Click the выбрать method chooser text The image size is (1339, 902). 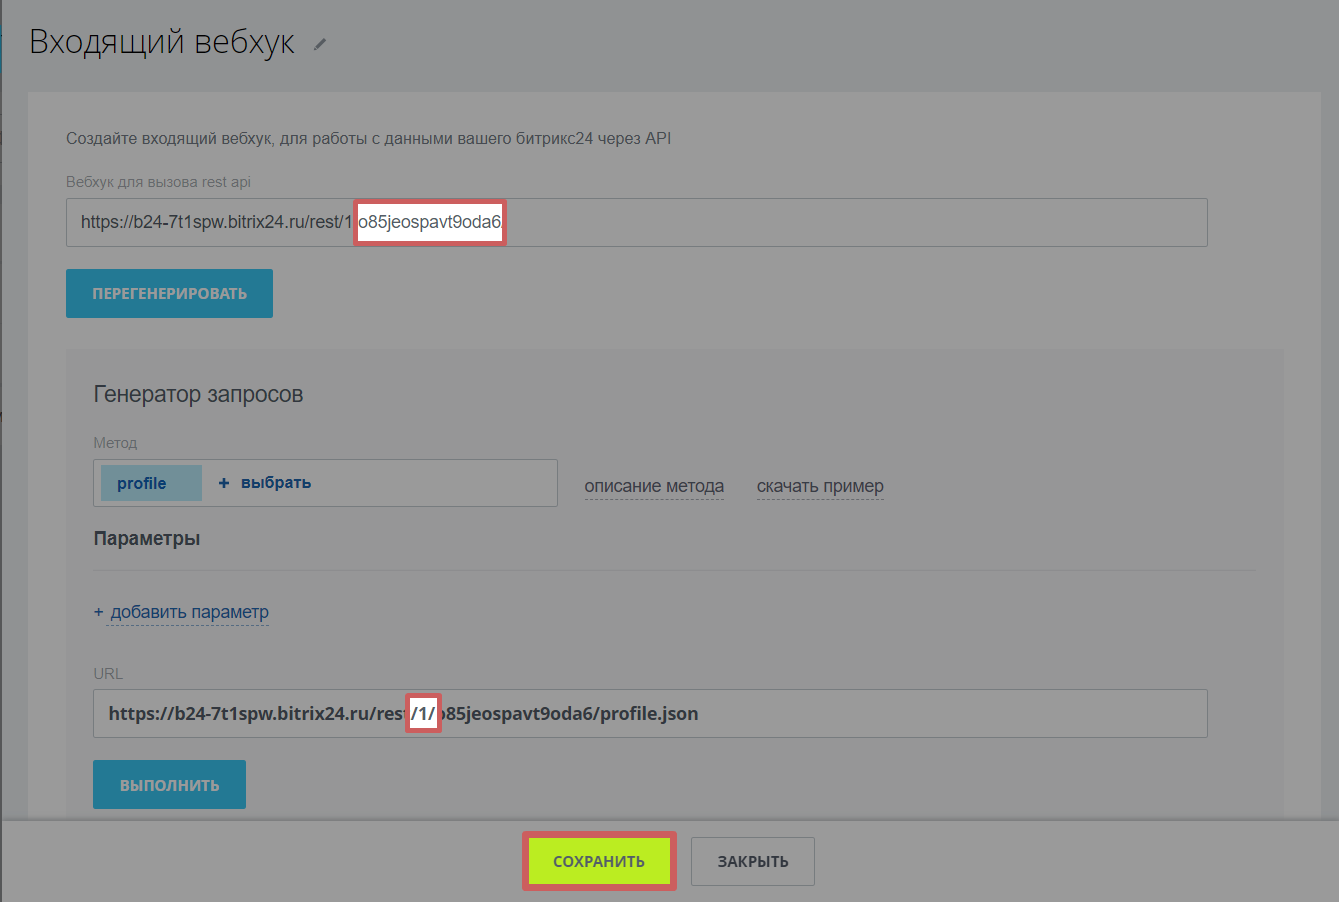click(x=276, y=483)
